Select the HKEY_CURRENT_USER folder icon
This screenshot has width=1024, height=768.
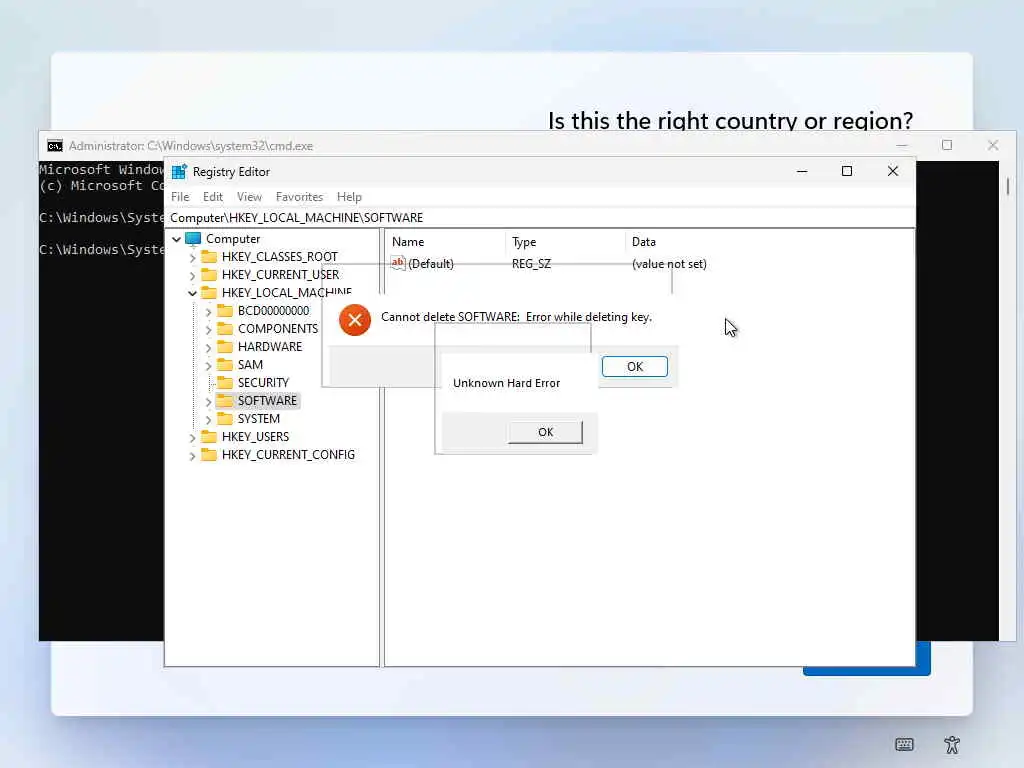209,274
